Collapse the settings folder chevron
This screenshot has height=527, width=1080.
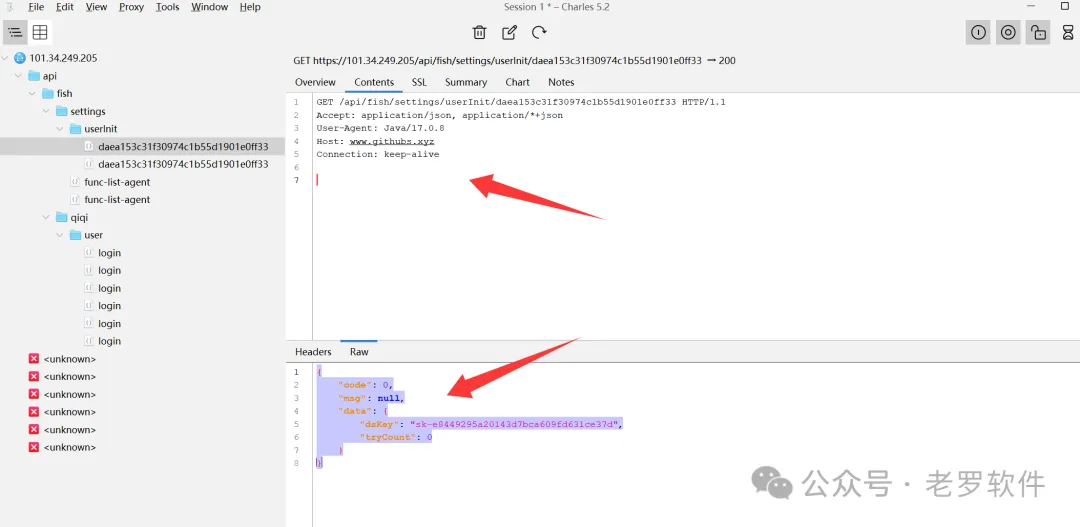click(x=46, y=111)
